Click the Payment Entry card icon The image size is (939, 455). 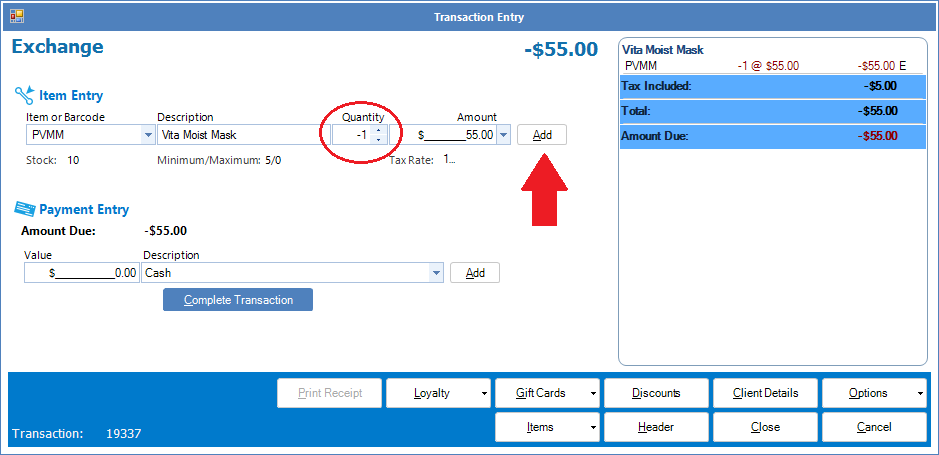click(24, 209)
